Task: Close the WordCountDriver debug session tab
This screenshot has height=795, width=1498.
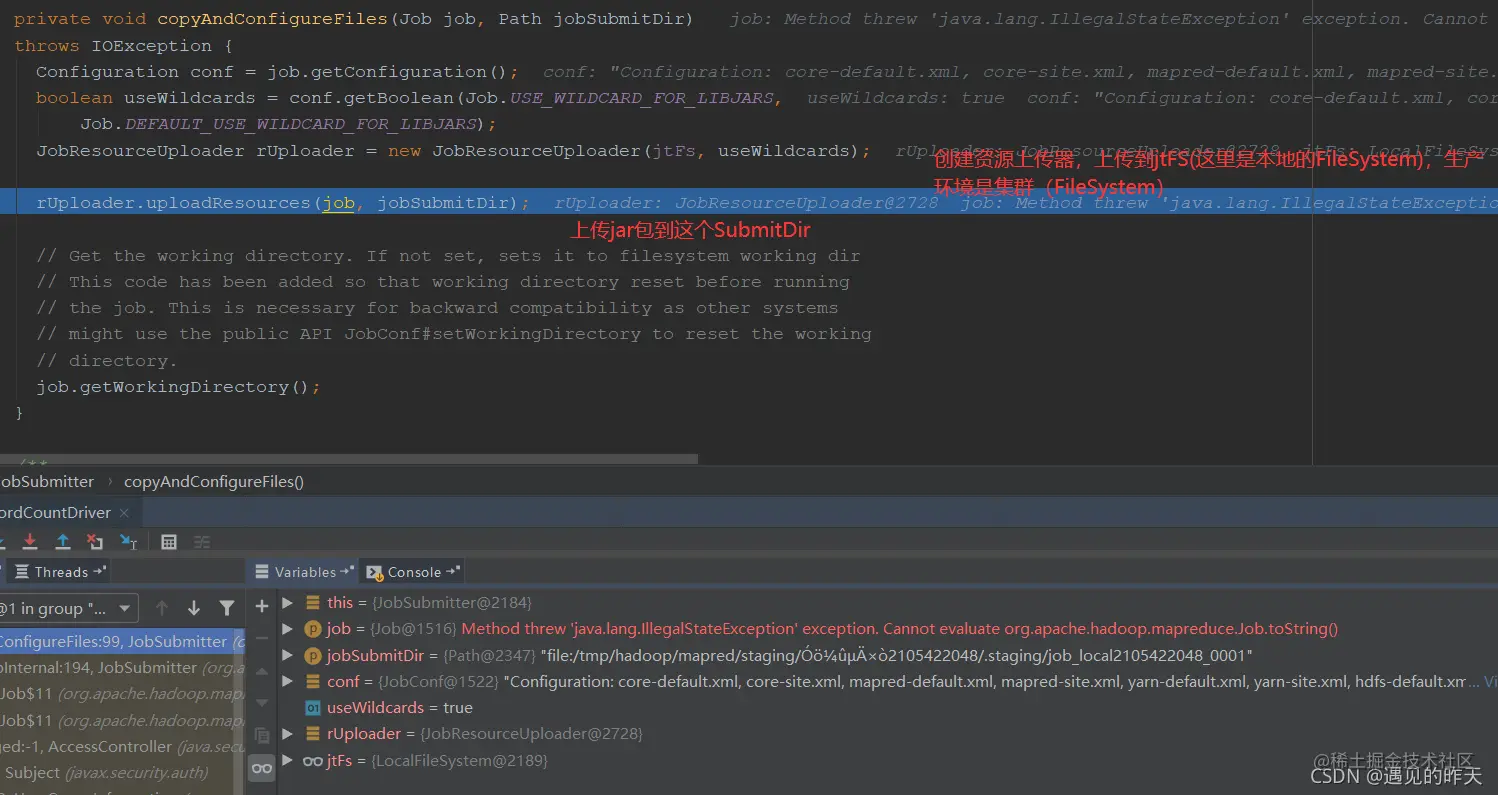Action: click(x=125, y=513)
